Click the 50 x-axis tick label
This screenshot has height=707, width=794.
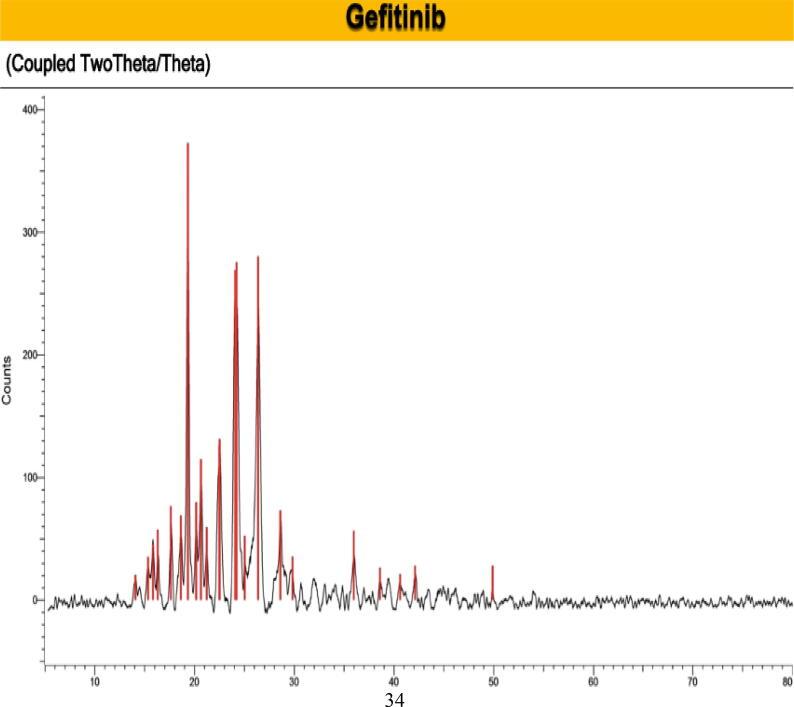(493, 682)
